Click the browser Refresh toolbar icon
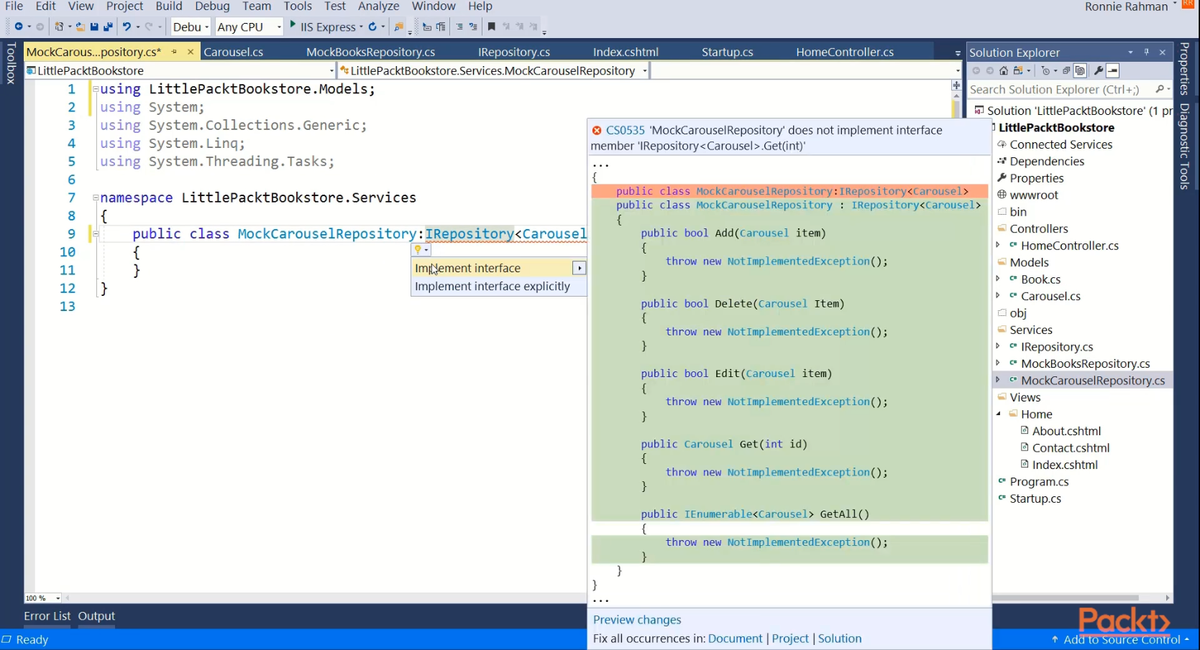The height and width of the screenshot is (650, 1200). pos(372,26)
